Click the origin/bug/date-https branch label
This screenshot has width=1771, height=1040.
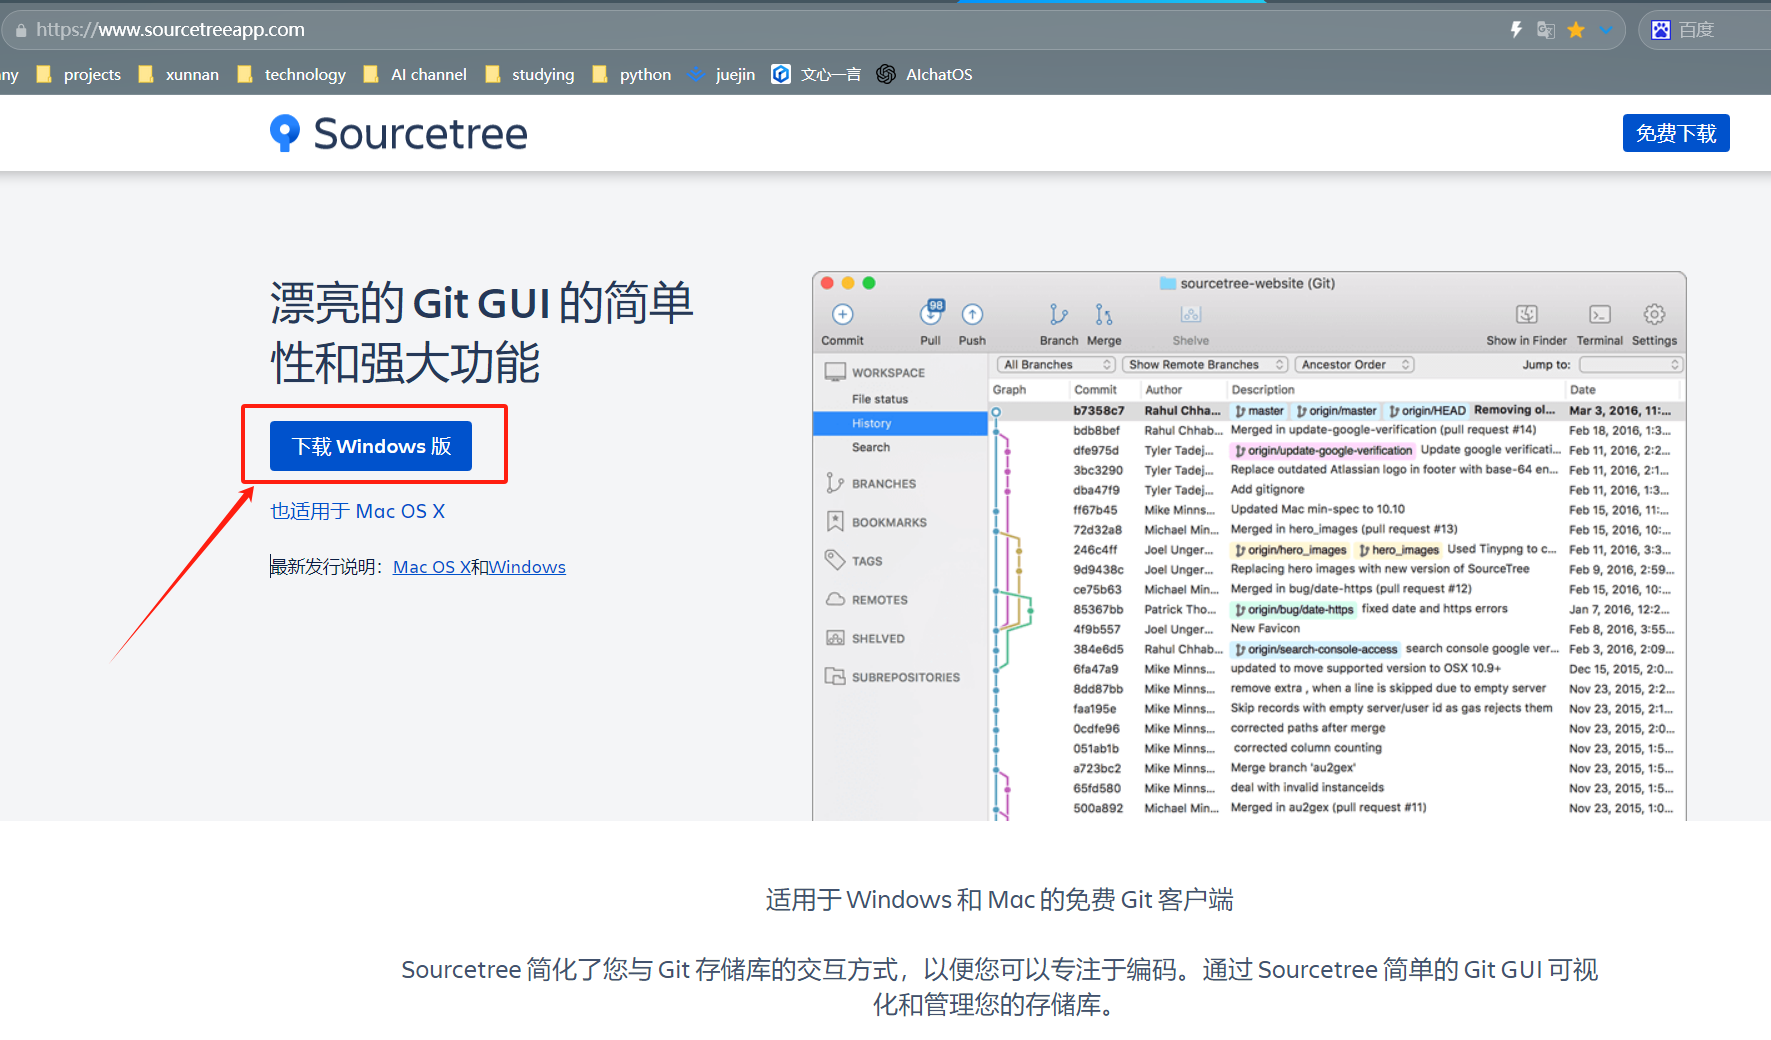pos(1293,609)
